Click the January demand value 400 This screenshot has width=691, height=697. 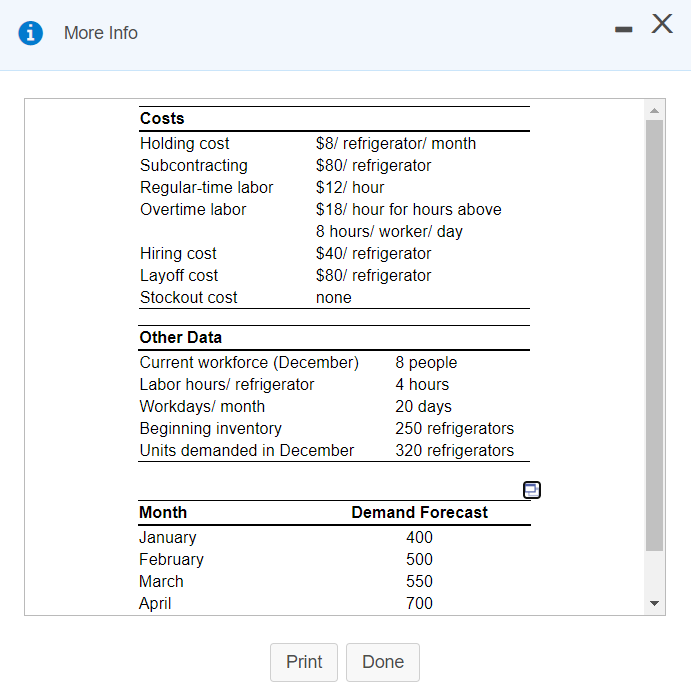419,537
